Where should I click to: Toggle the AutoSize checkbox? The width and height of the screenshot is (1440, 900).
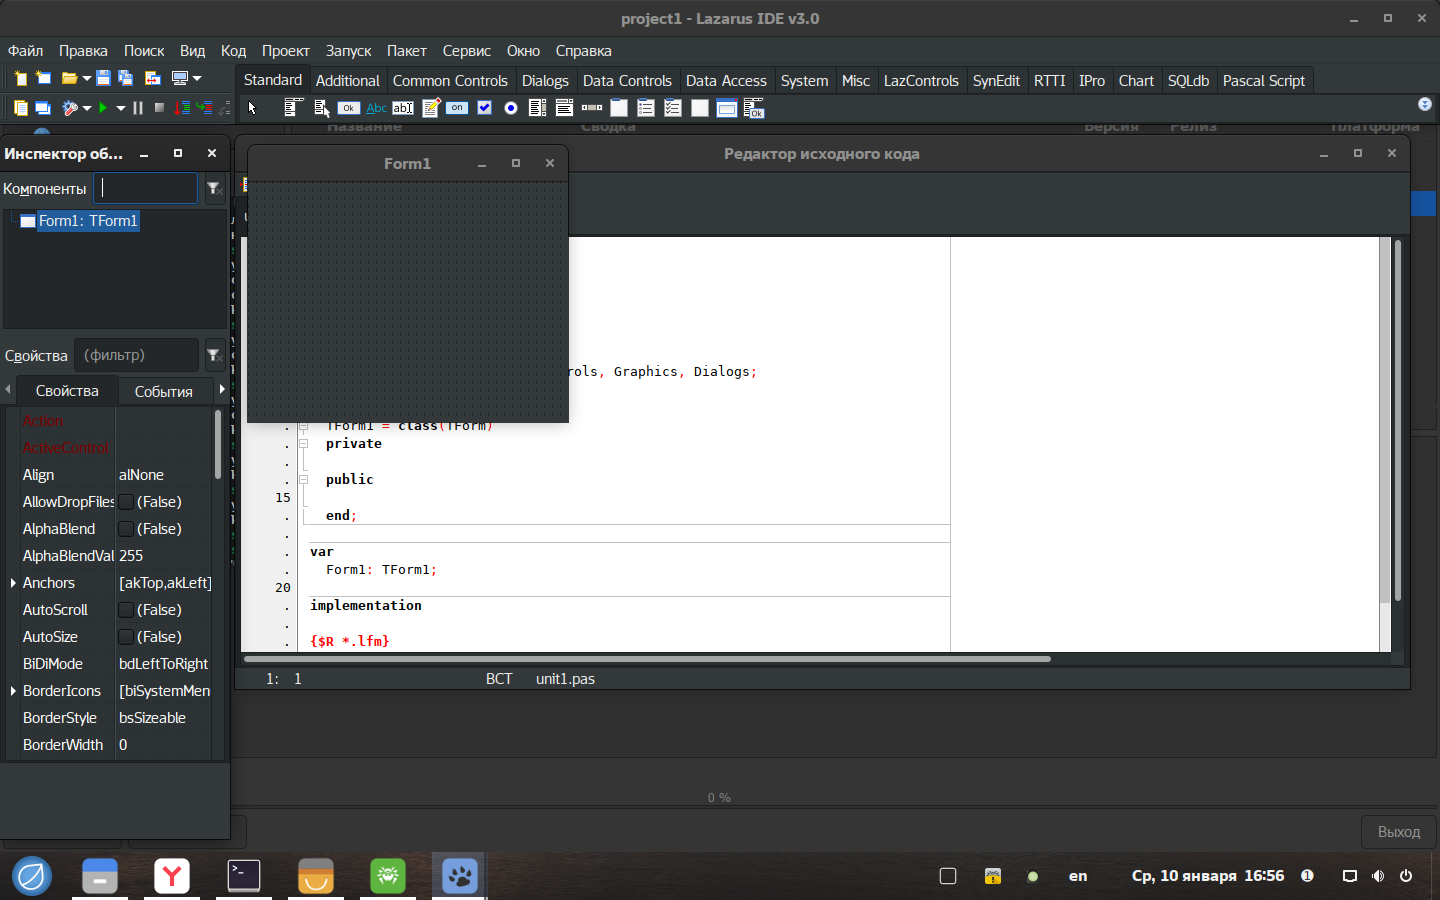point(127,637)
